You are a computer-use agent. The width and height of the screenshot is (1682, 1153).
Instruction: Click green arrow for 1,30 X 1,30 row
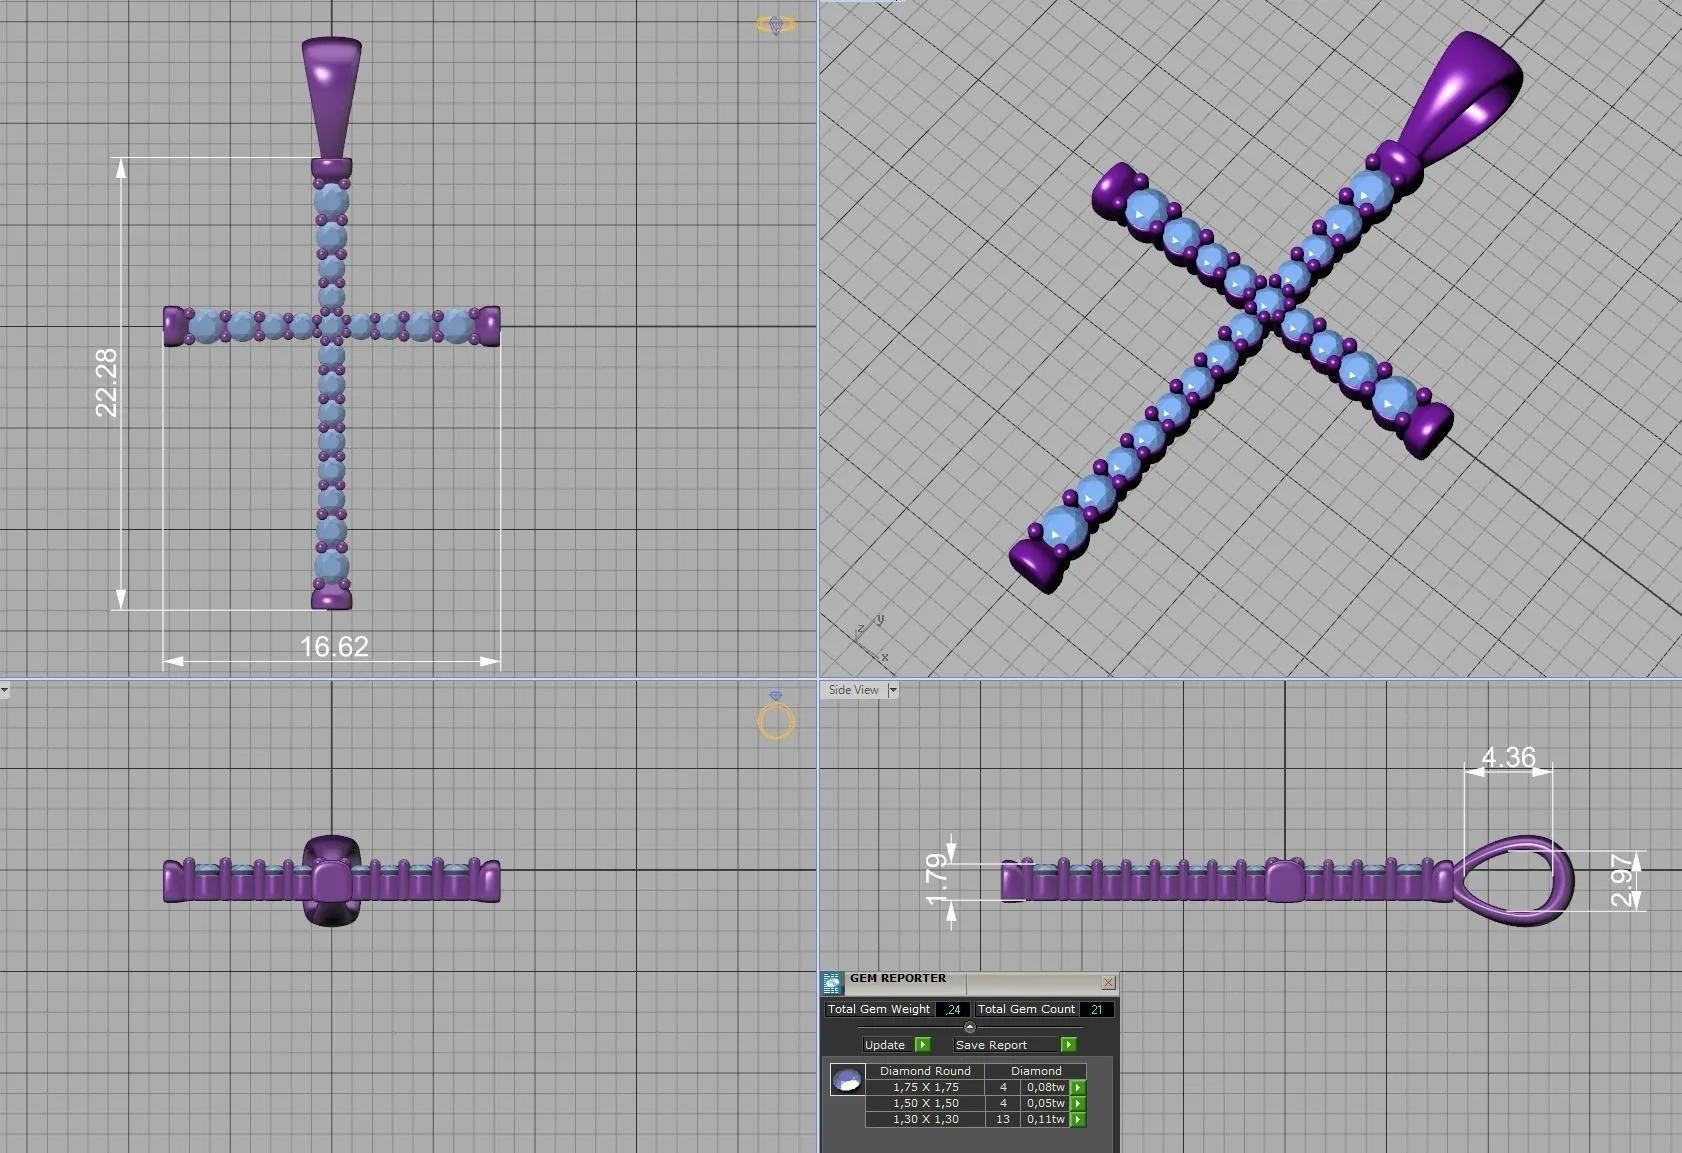pyautogui.click(x=1078, y=1119)
